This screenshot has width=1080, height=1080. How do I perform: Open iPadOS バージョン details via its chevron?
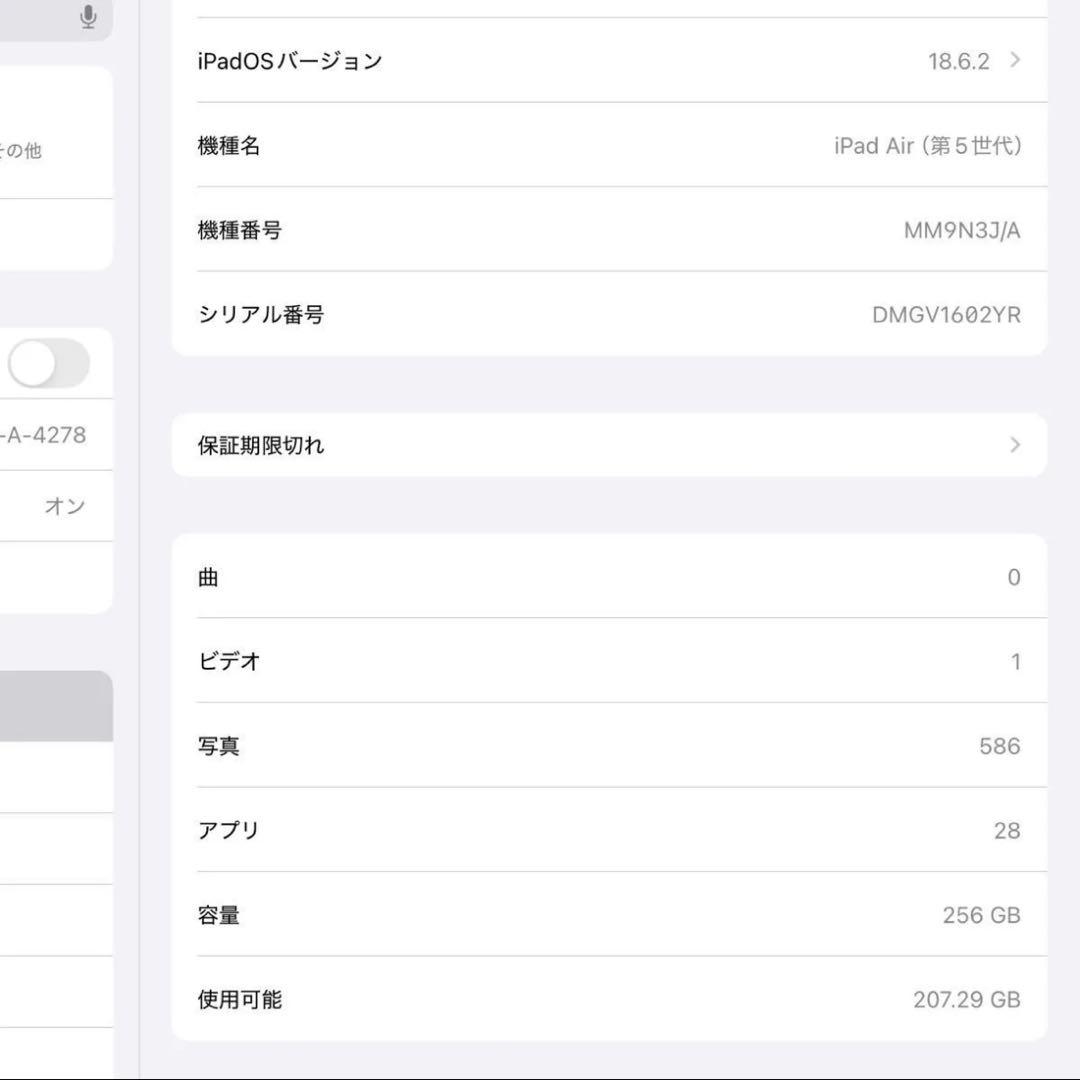tap(1014, 60)
